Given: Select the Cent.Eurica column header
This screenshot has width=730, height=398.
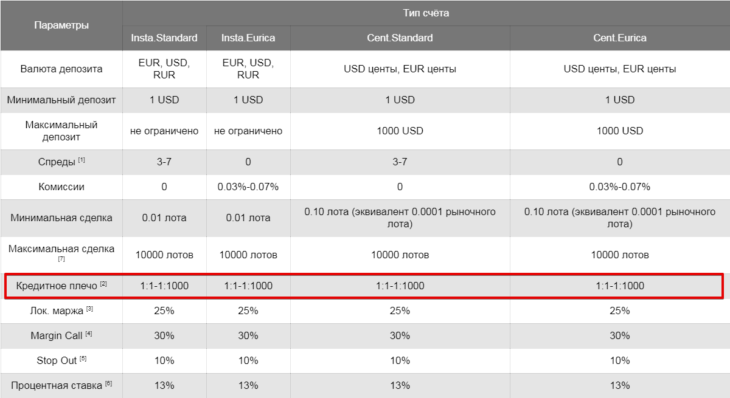Looking at the screenshot, I should 620,38.
